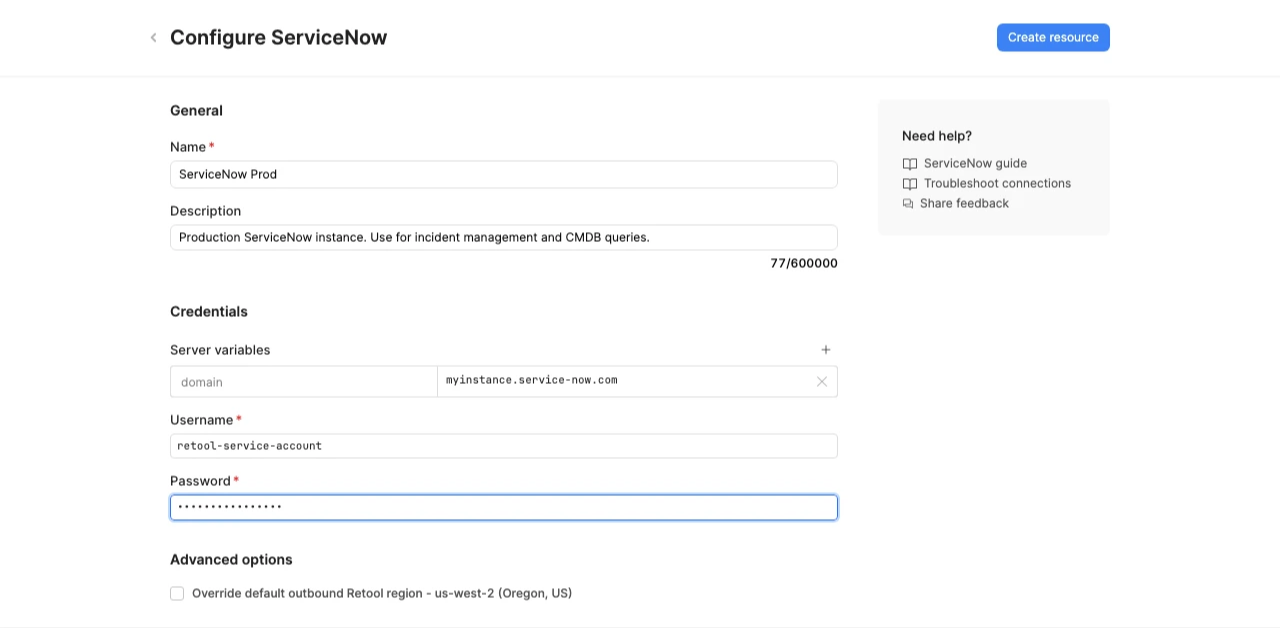Enable Override default outbound Retool region checkbox
Viewport: 1280px width, 628px height.
pos(177,594)
